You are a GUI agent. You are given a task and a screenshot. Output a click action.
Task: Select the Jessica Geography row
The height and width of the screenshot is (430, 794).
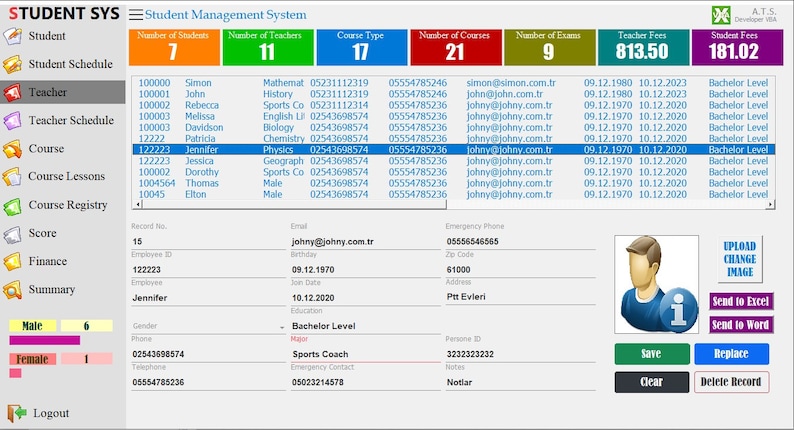pos(453,161)
